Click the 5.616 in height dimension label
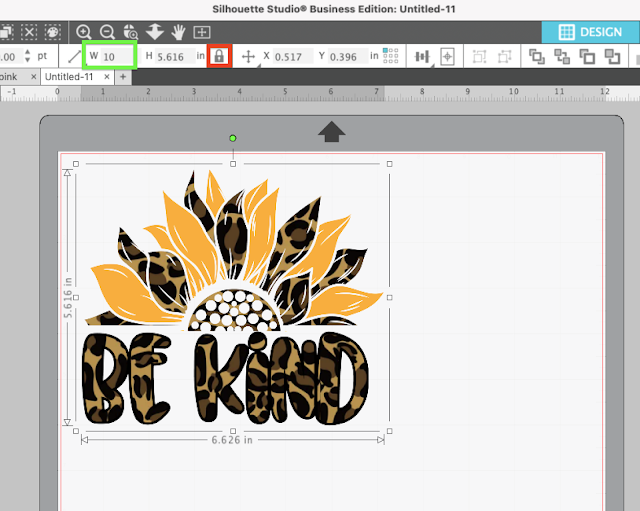Viewport: 640px width, 511px height. [x=68, y=298]
